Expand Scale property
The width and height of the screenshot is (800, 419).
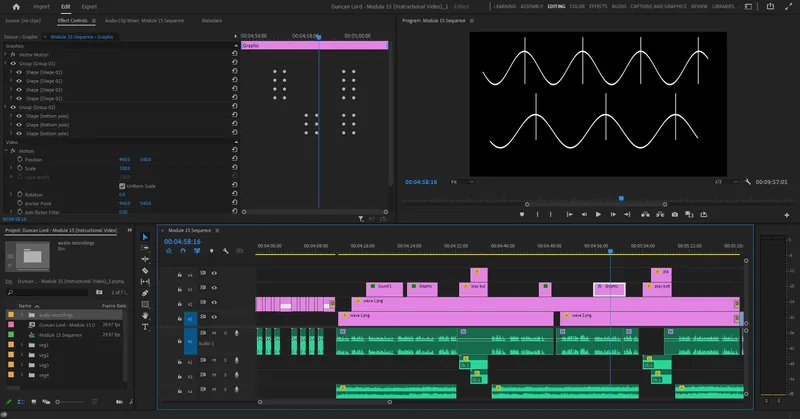[x=11, y=168]
